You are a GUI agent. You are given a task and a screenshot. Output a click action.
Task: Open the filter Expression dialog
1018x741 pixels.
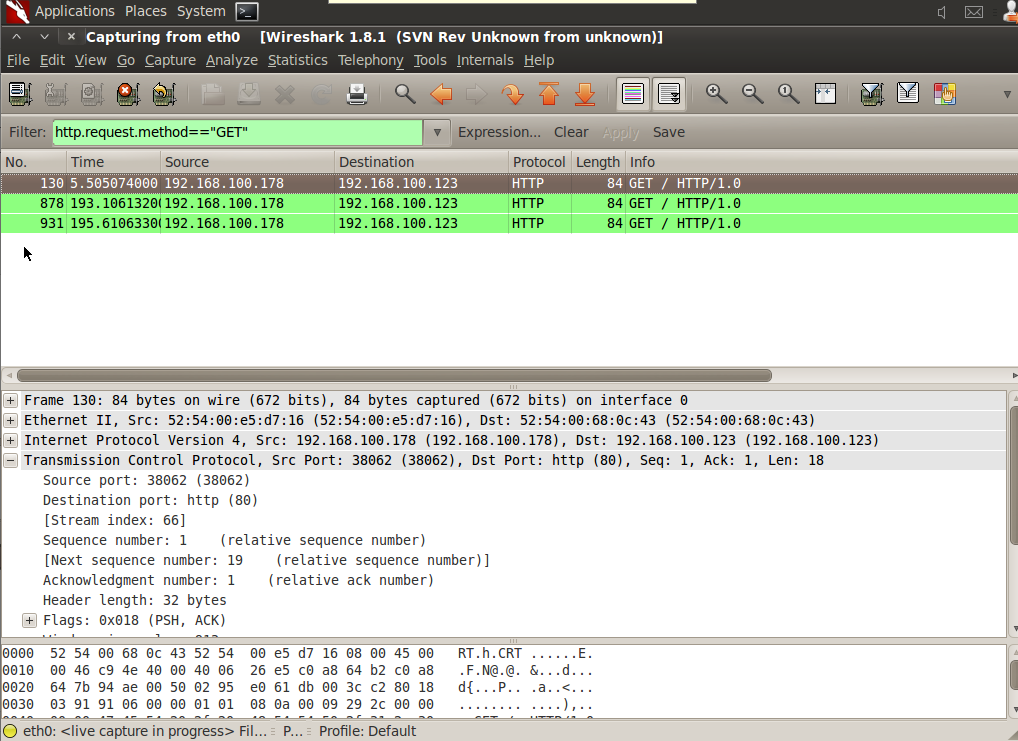tap(499, 132)
